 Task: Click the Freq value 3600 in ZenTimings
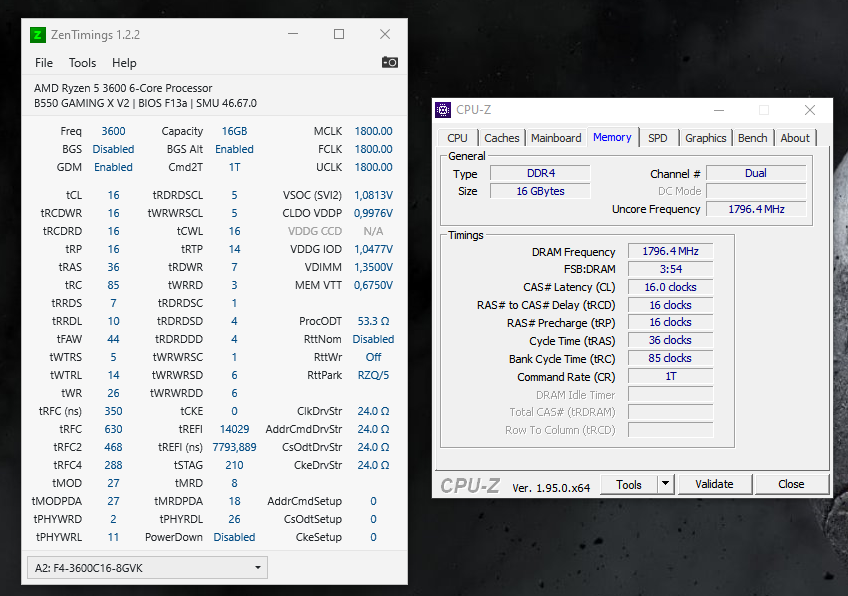[x=113, y=131]
